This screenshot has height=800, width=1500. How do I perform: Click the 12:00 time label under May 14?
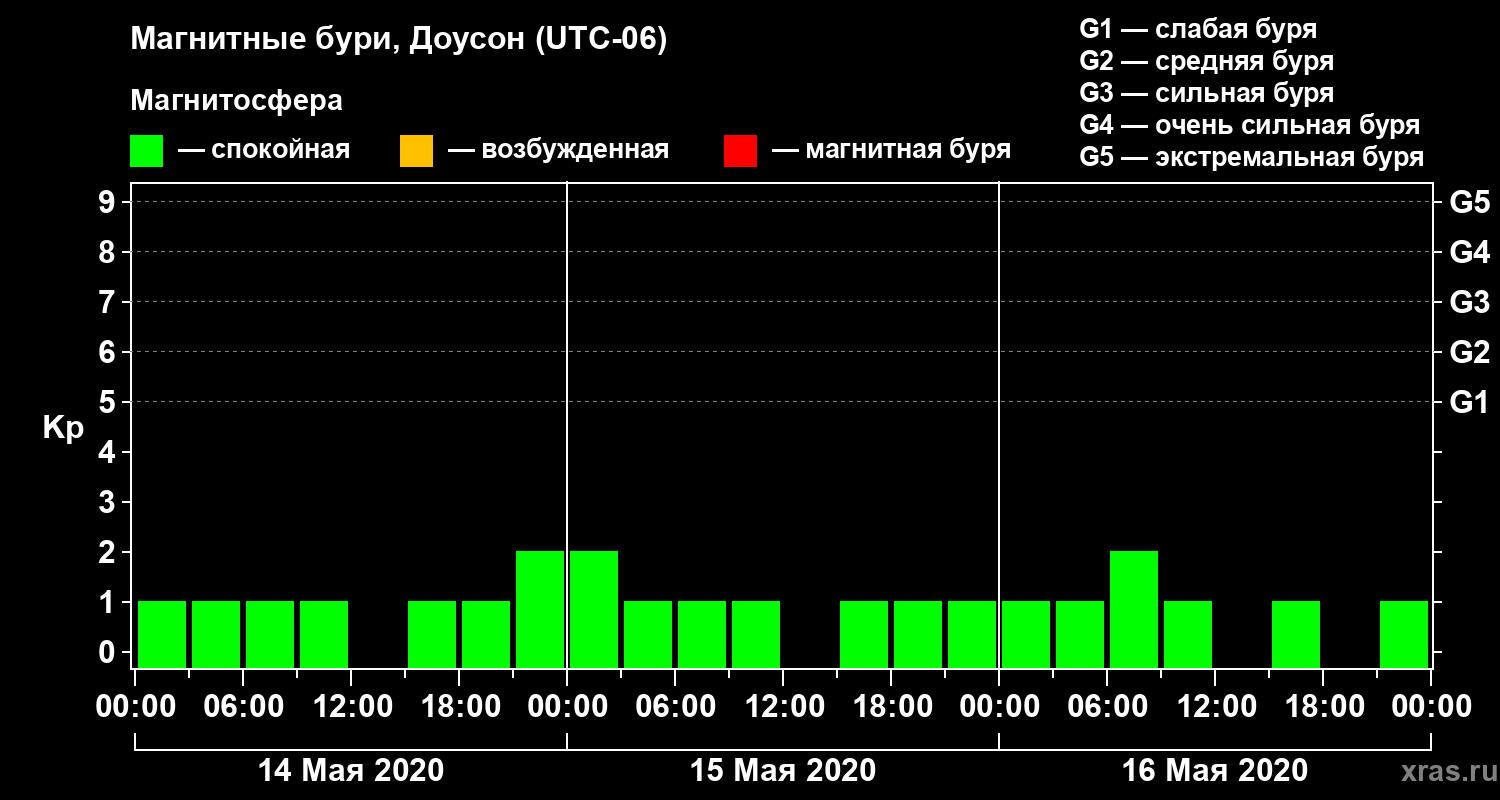point(351,706)
